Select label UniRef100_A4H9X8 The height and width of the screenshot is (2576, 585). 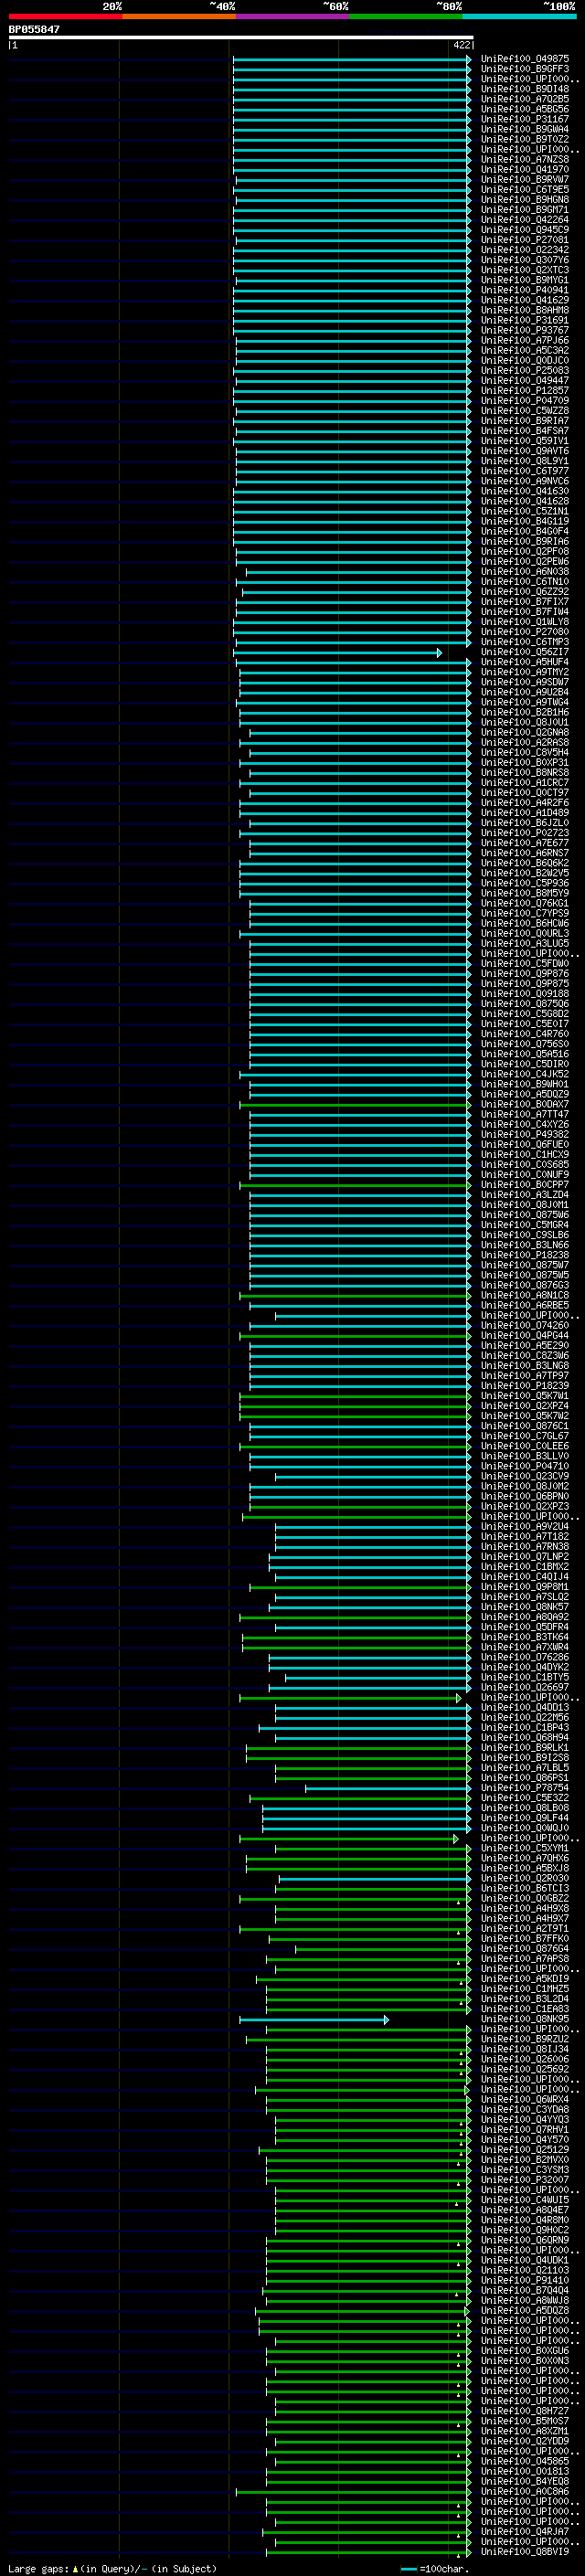(x=524, y=1909)
